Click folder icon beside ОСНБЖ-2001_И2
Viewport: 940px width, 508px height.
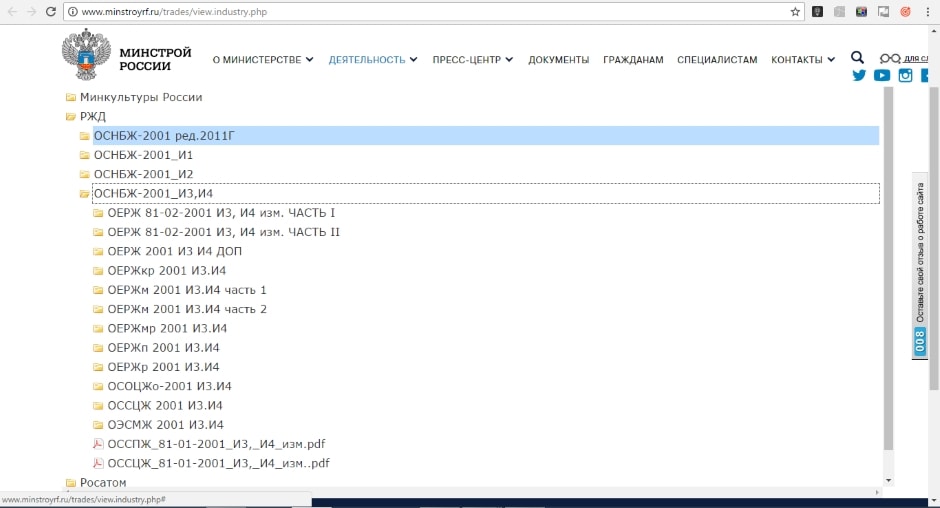(x=85, y=174)
